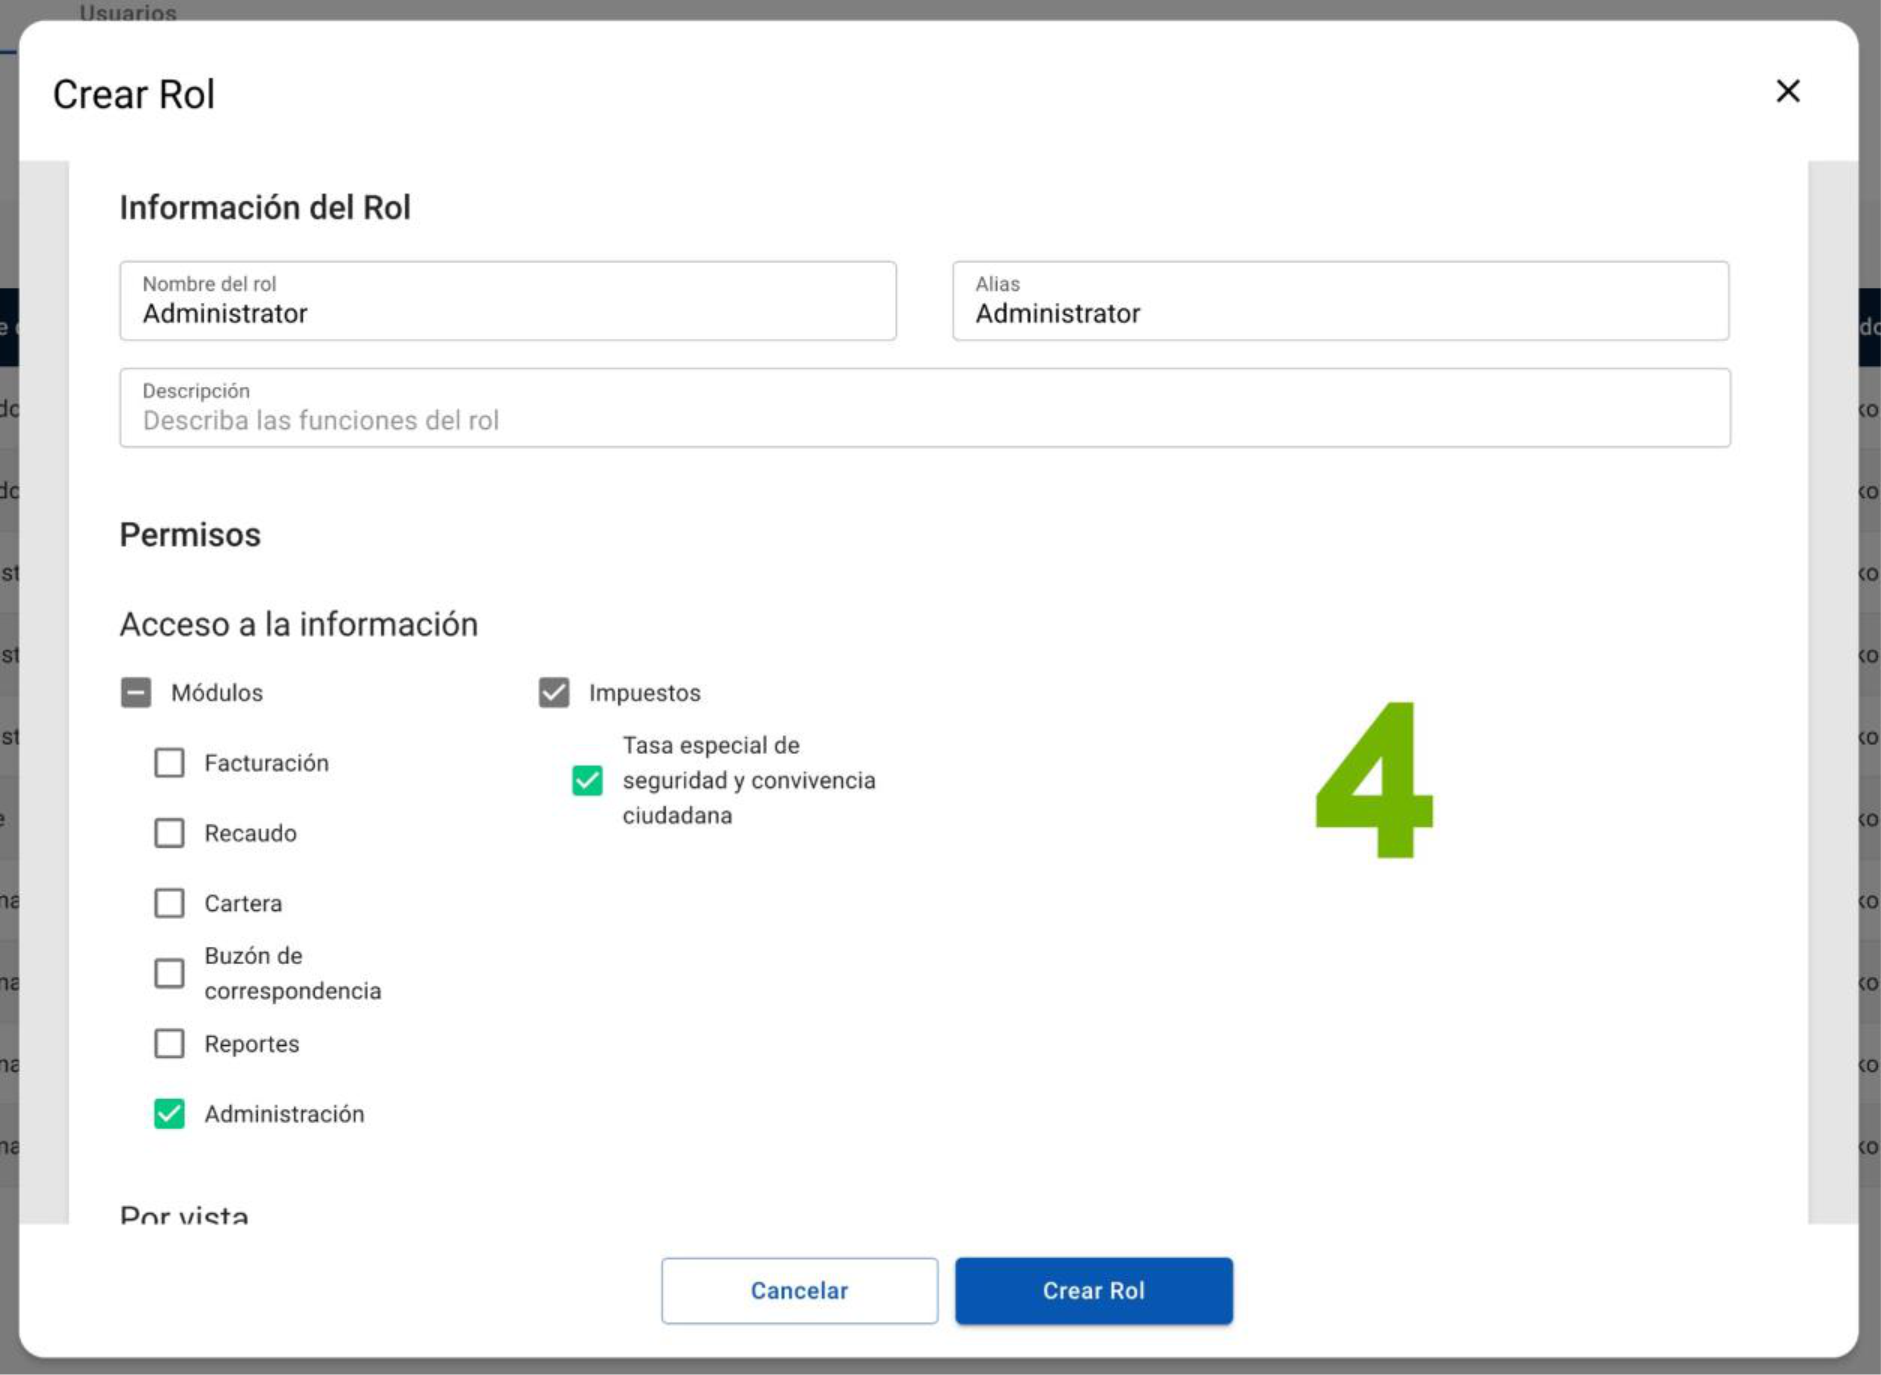Select the Permisos heading text
1881x1375 pixels.
pyautogui.click(x=190, y=535)
